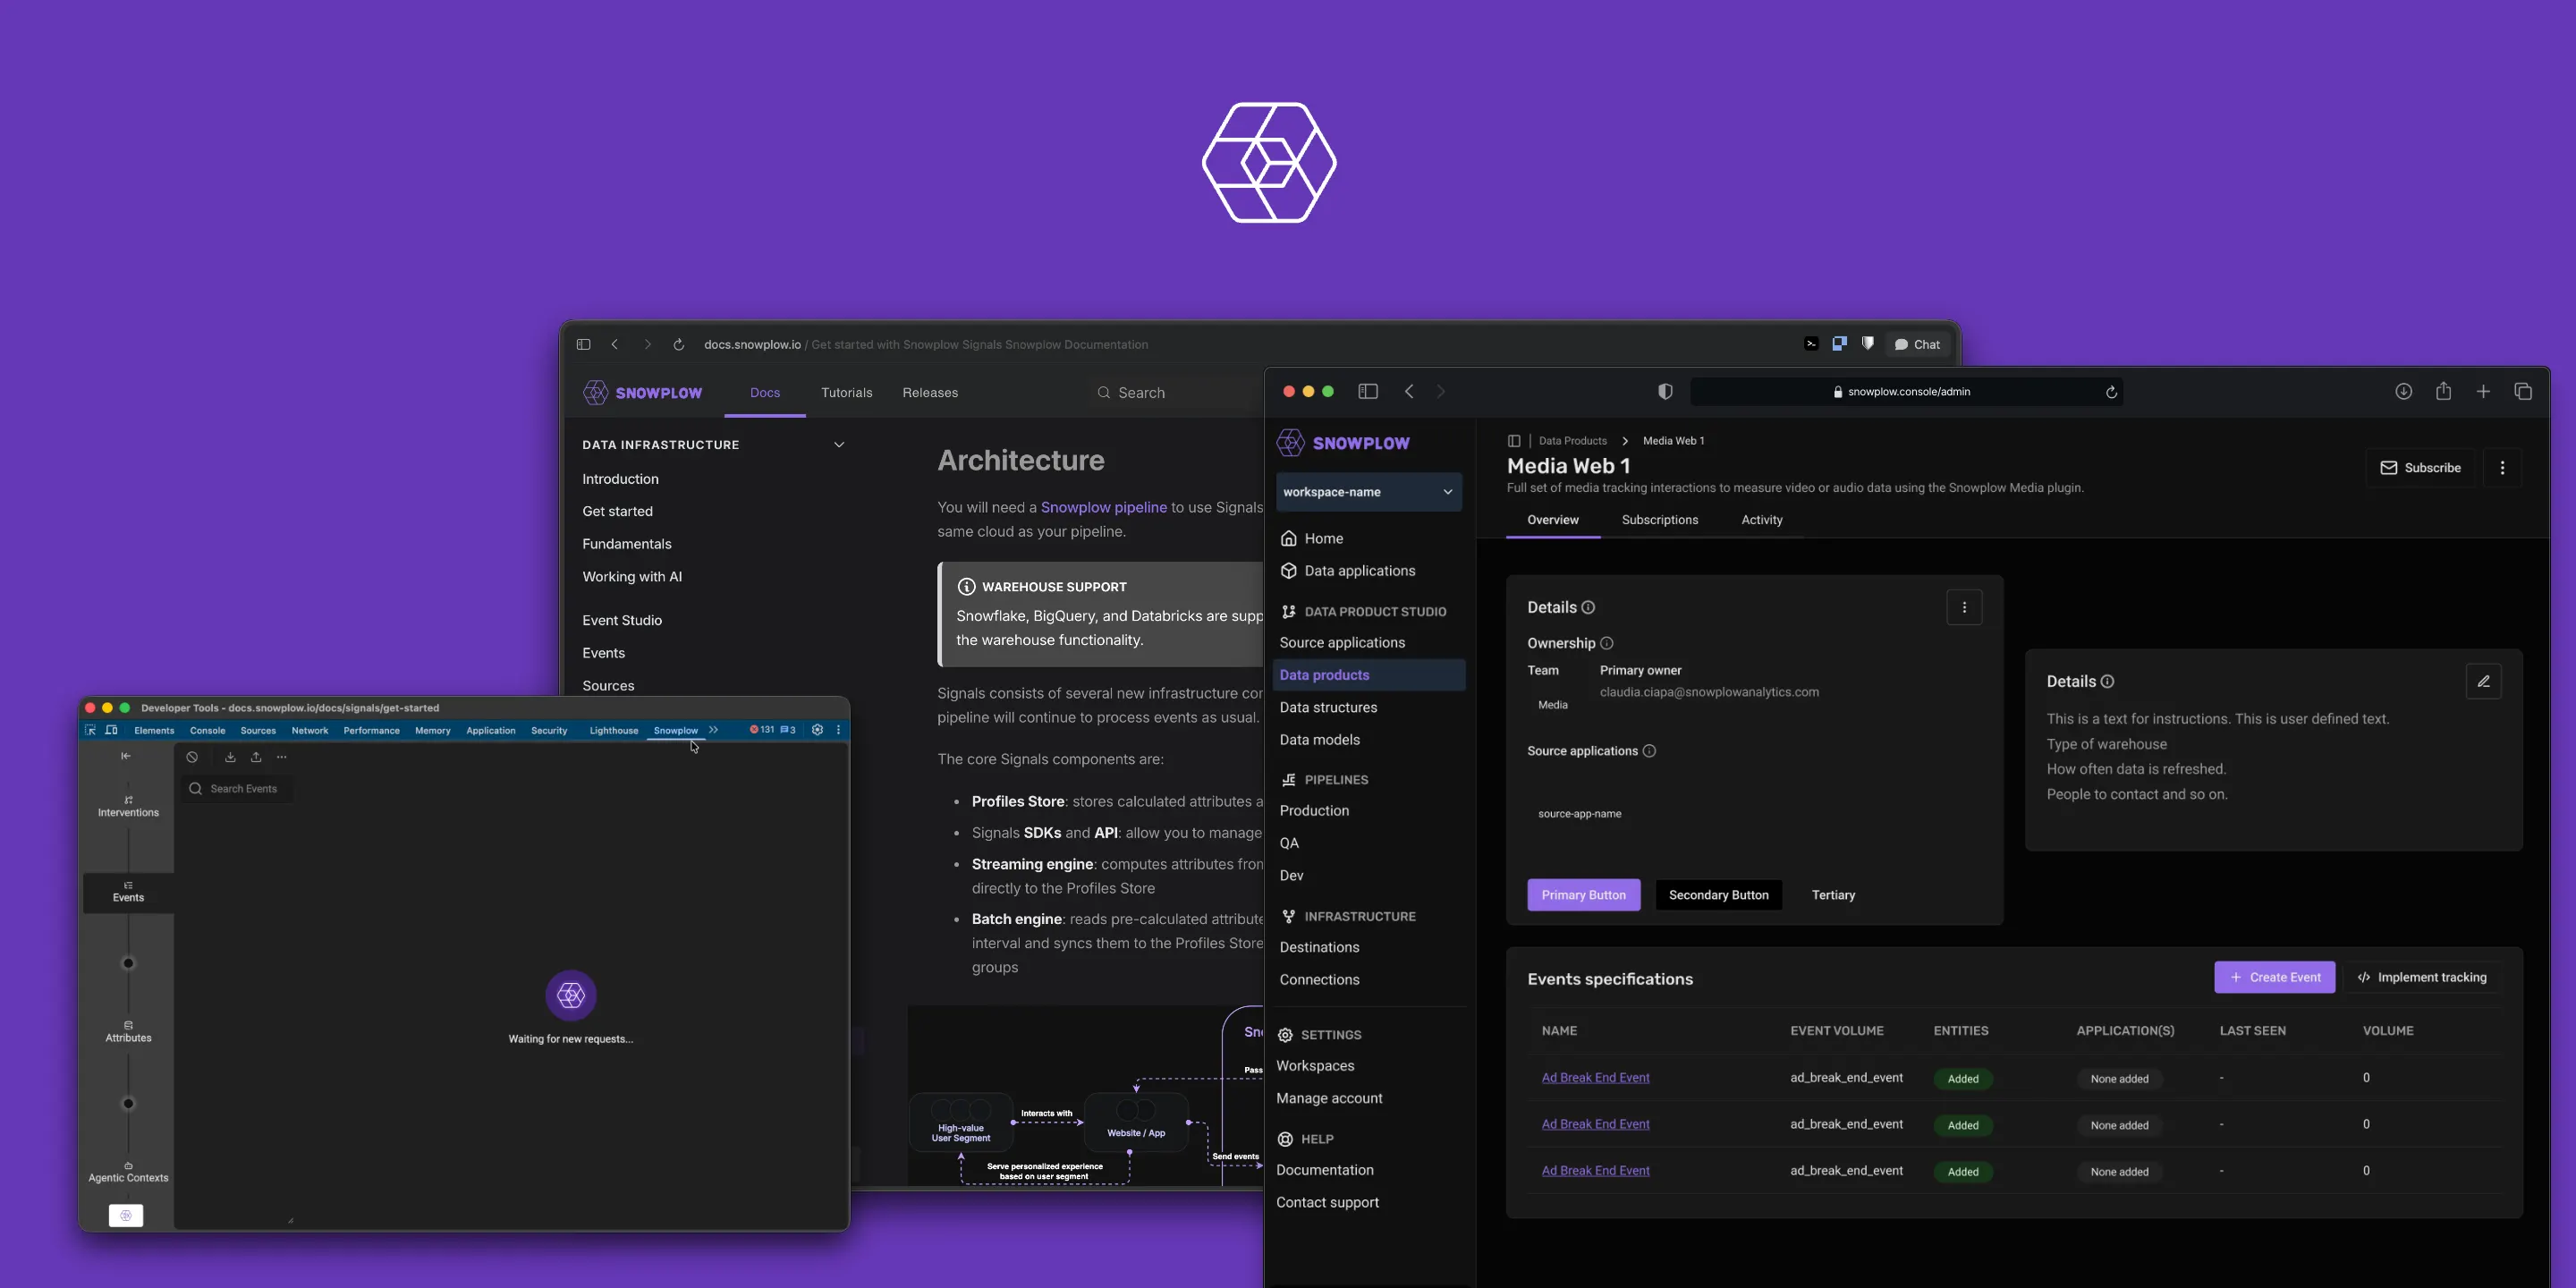Toggle the console sidebar panel icon by breadcrumb
The width and height of the screenshot is (2576, 1288).
(1514, 441)
